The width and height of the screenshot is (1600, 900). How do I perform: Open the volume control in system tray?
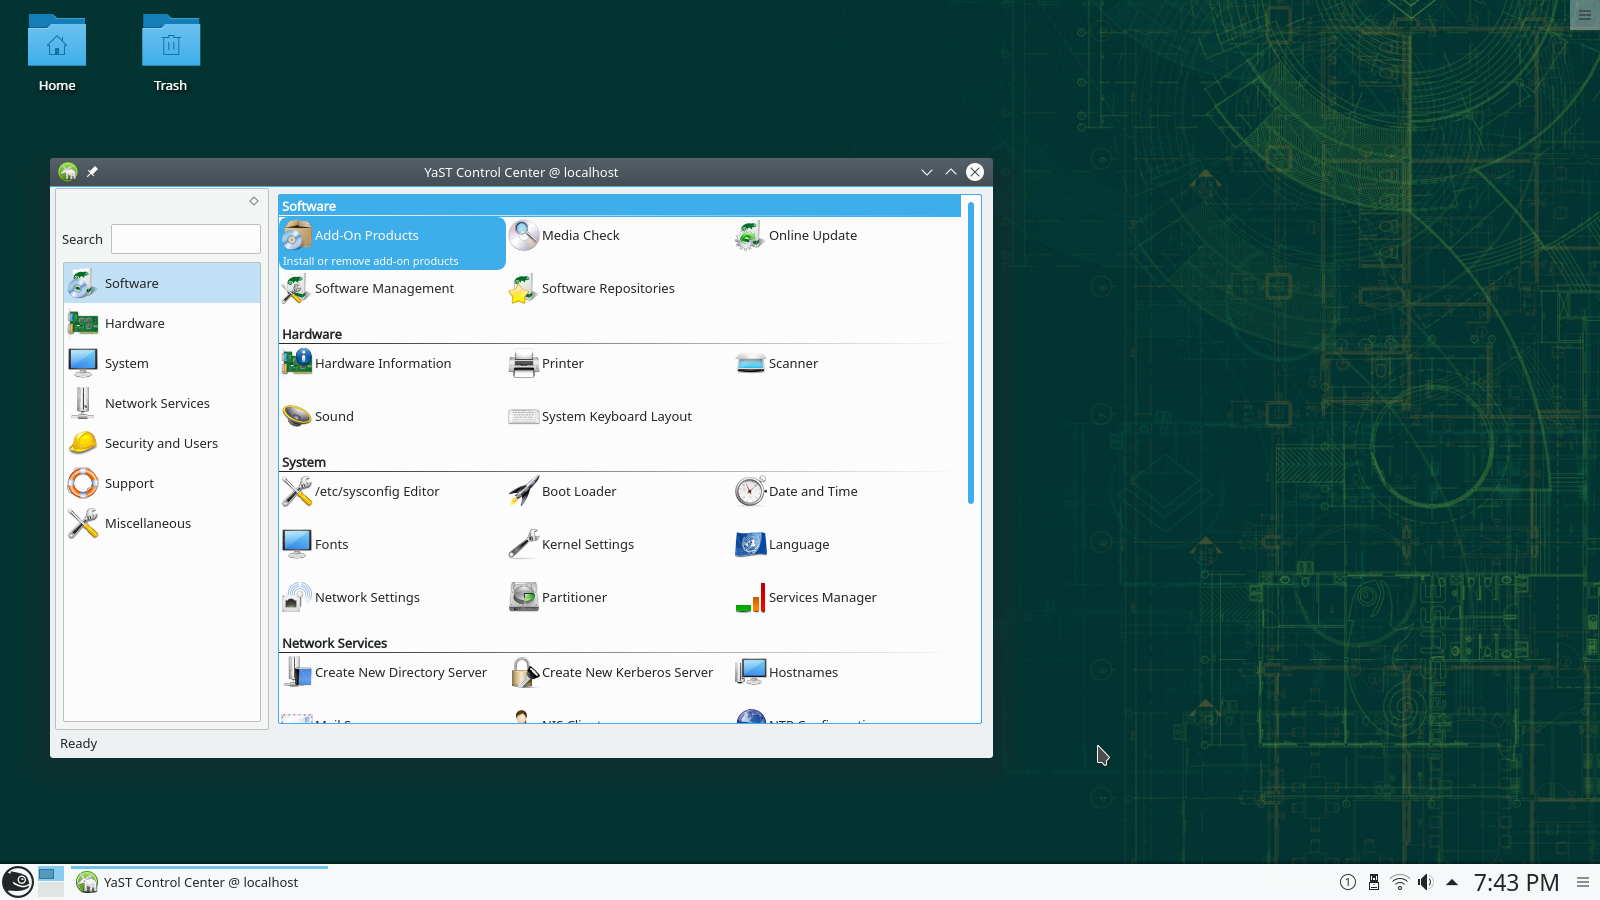pos(1425,882)
